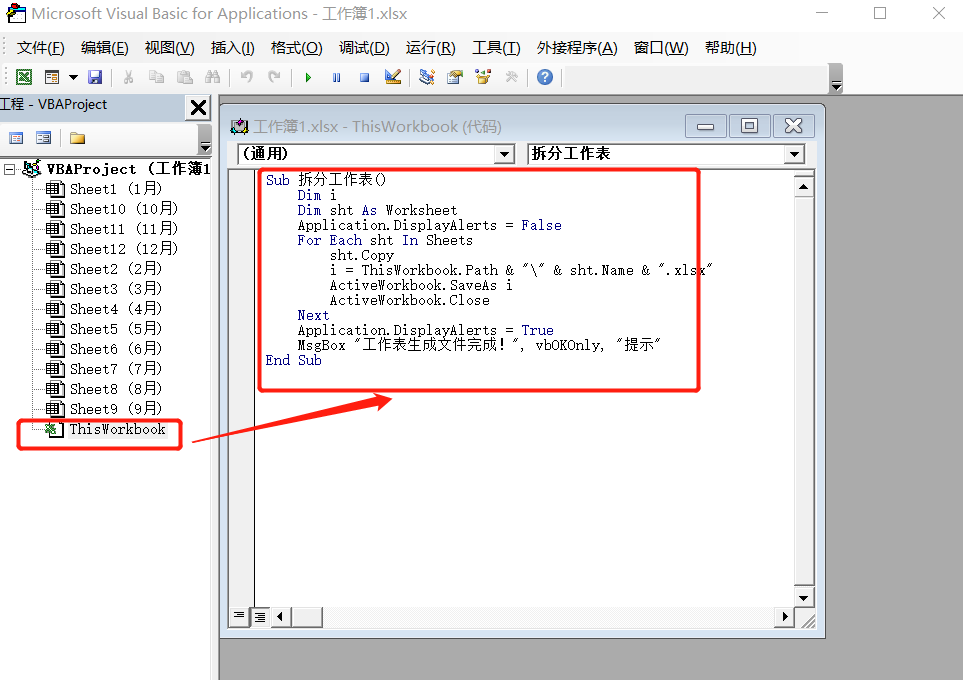Open the 工具(T) menu

coord(496,48)
